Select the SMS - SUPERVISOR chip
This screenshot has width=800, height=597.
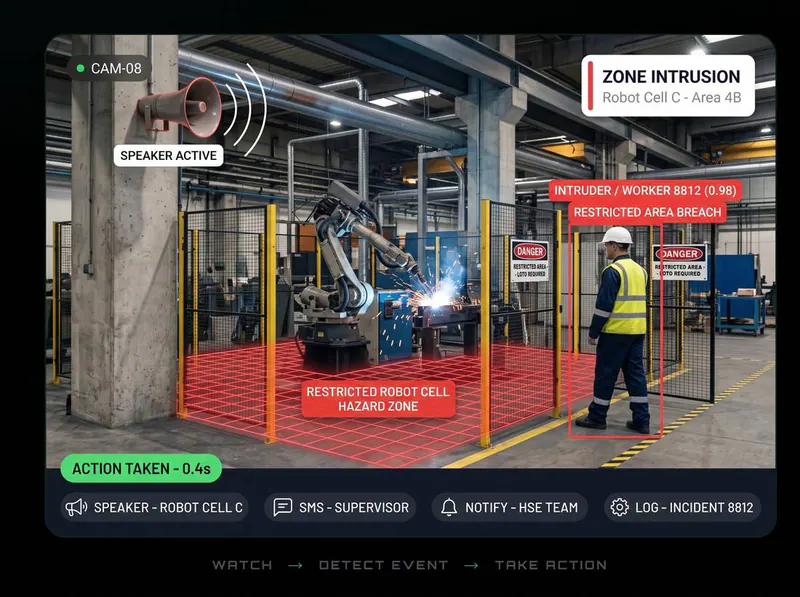point(340,507)
